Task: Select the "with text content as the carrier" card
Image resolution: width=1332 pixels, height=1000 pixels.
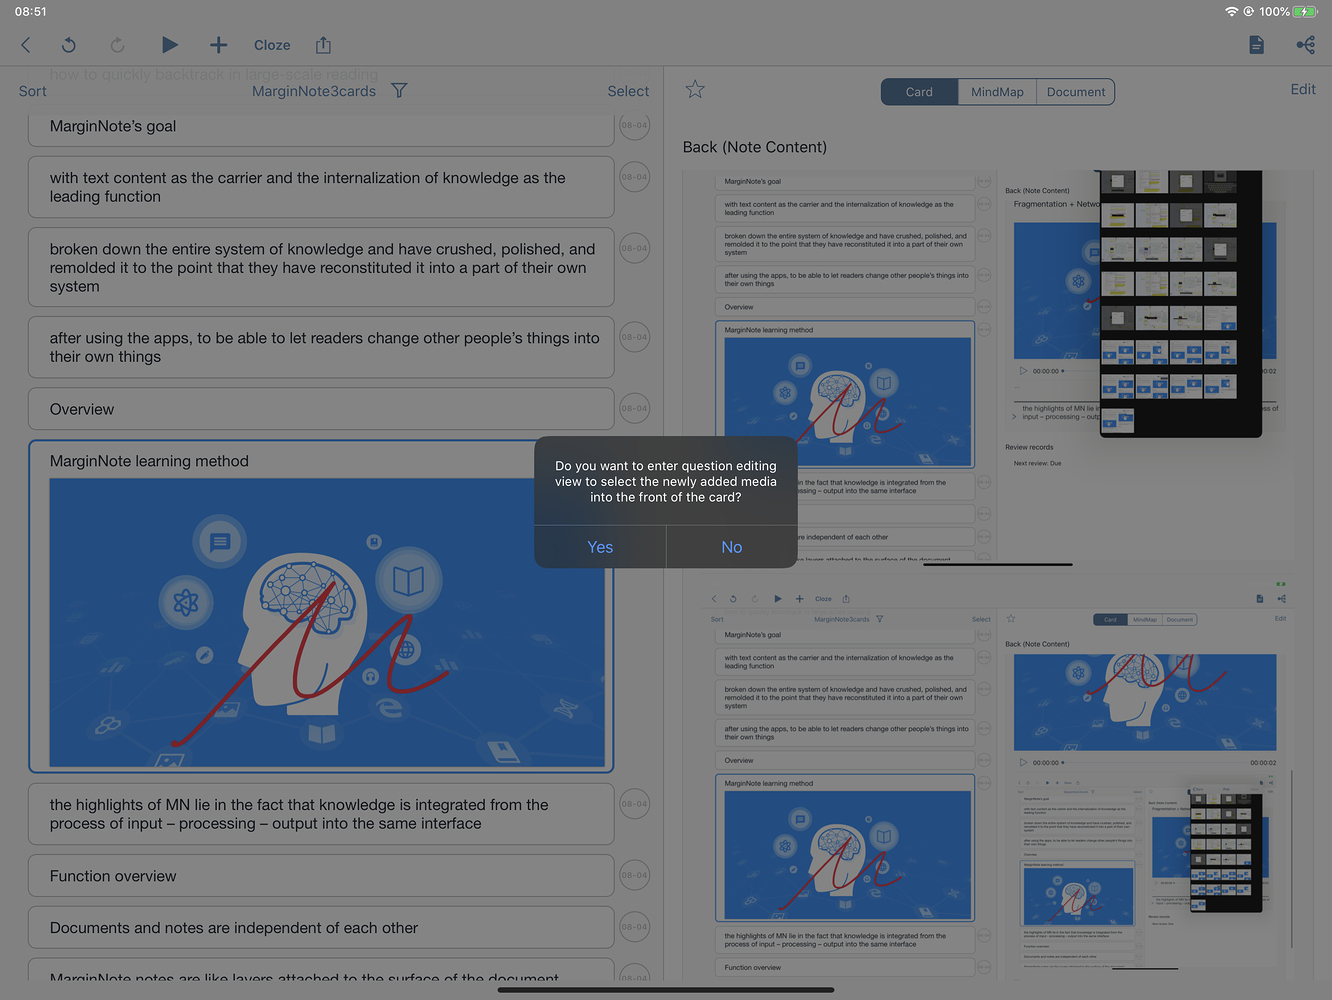Action: pos(321,187)
